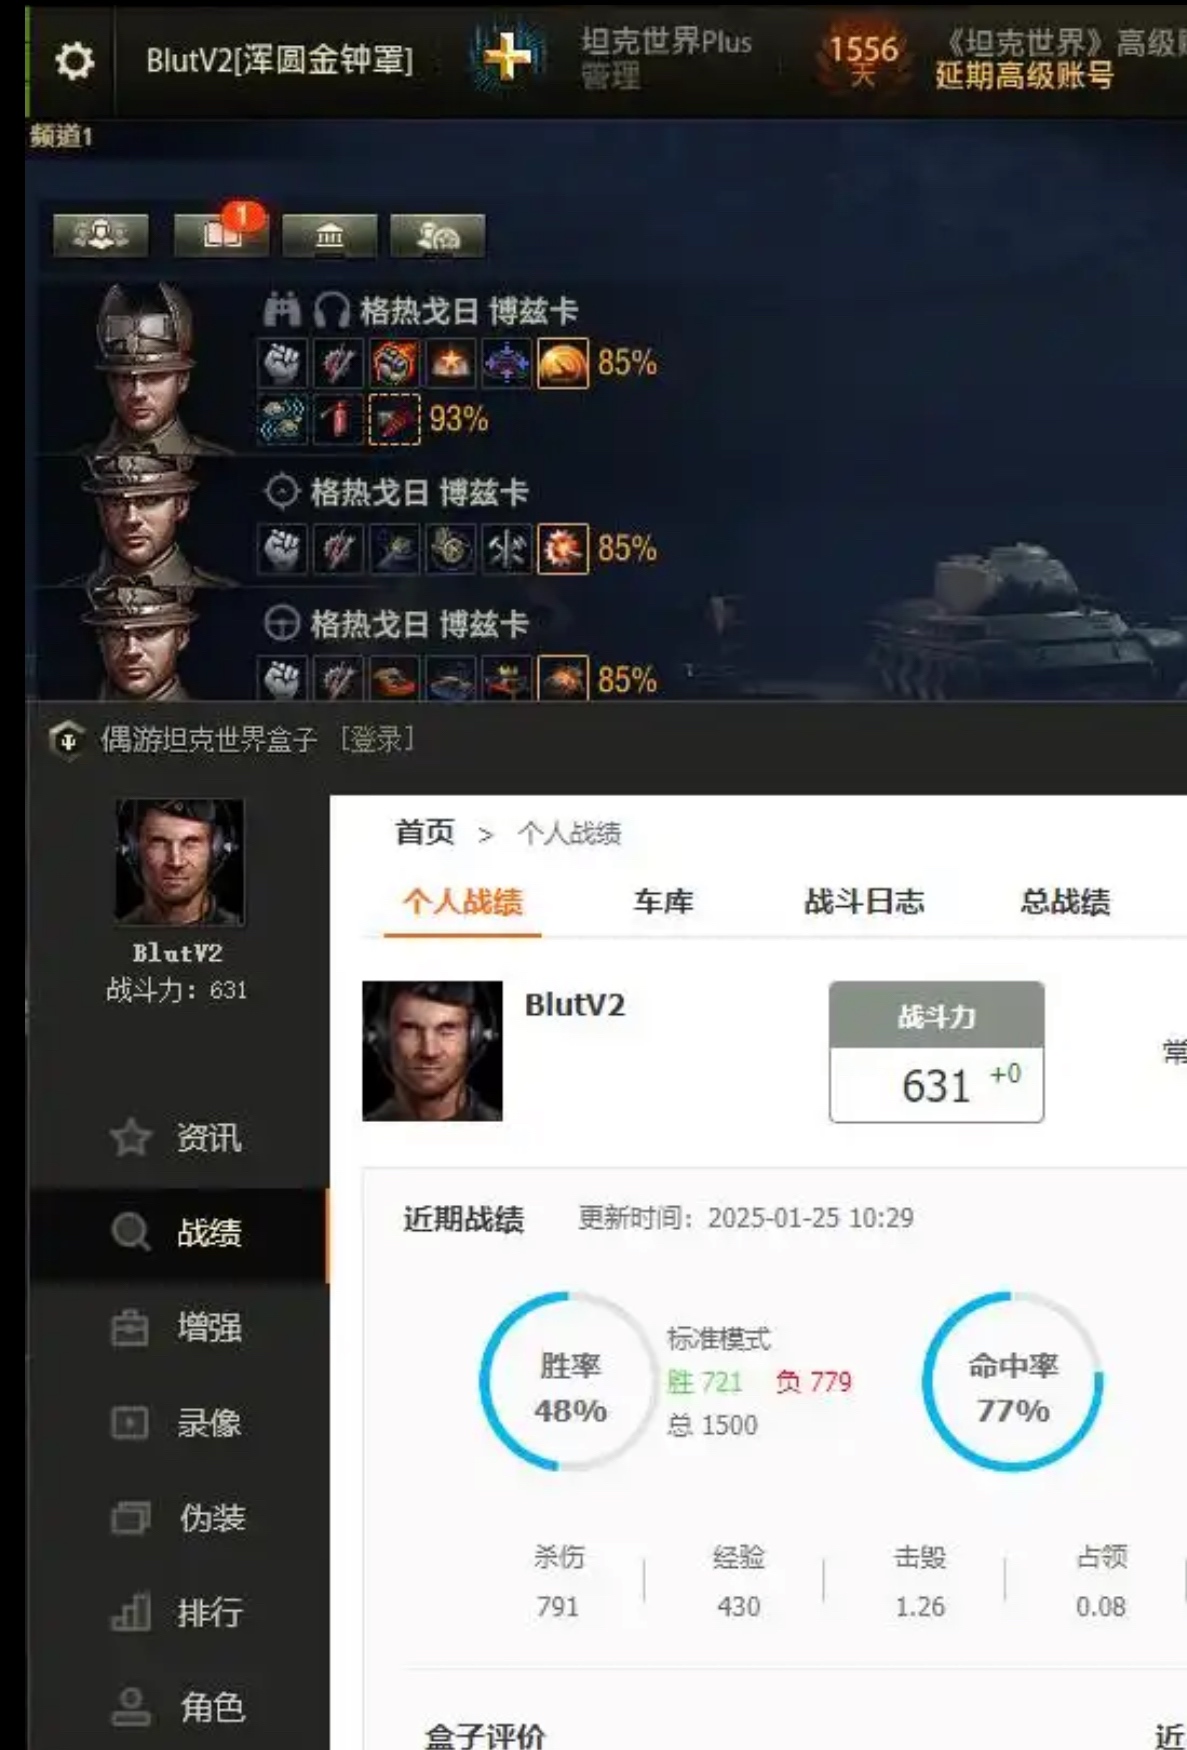This screenshot has height=1750, width=1187.
Task: Click the dashed-border perk slot at 93%
Action: pos(394,420)
